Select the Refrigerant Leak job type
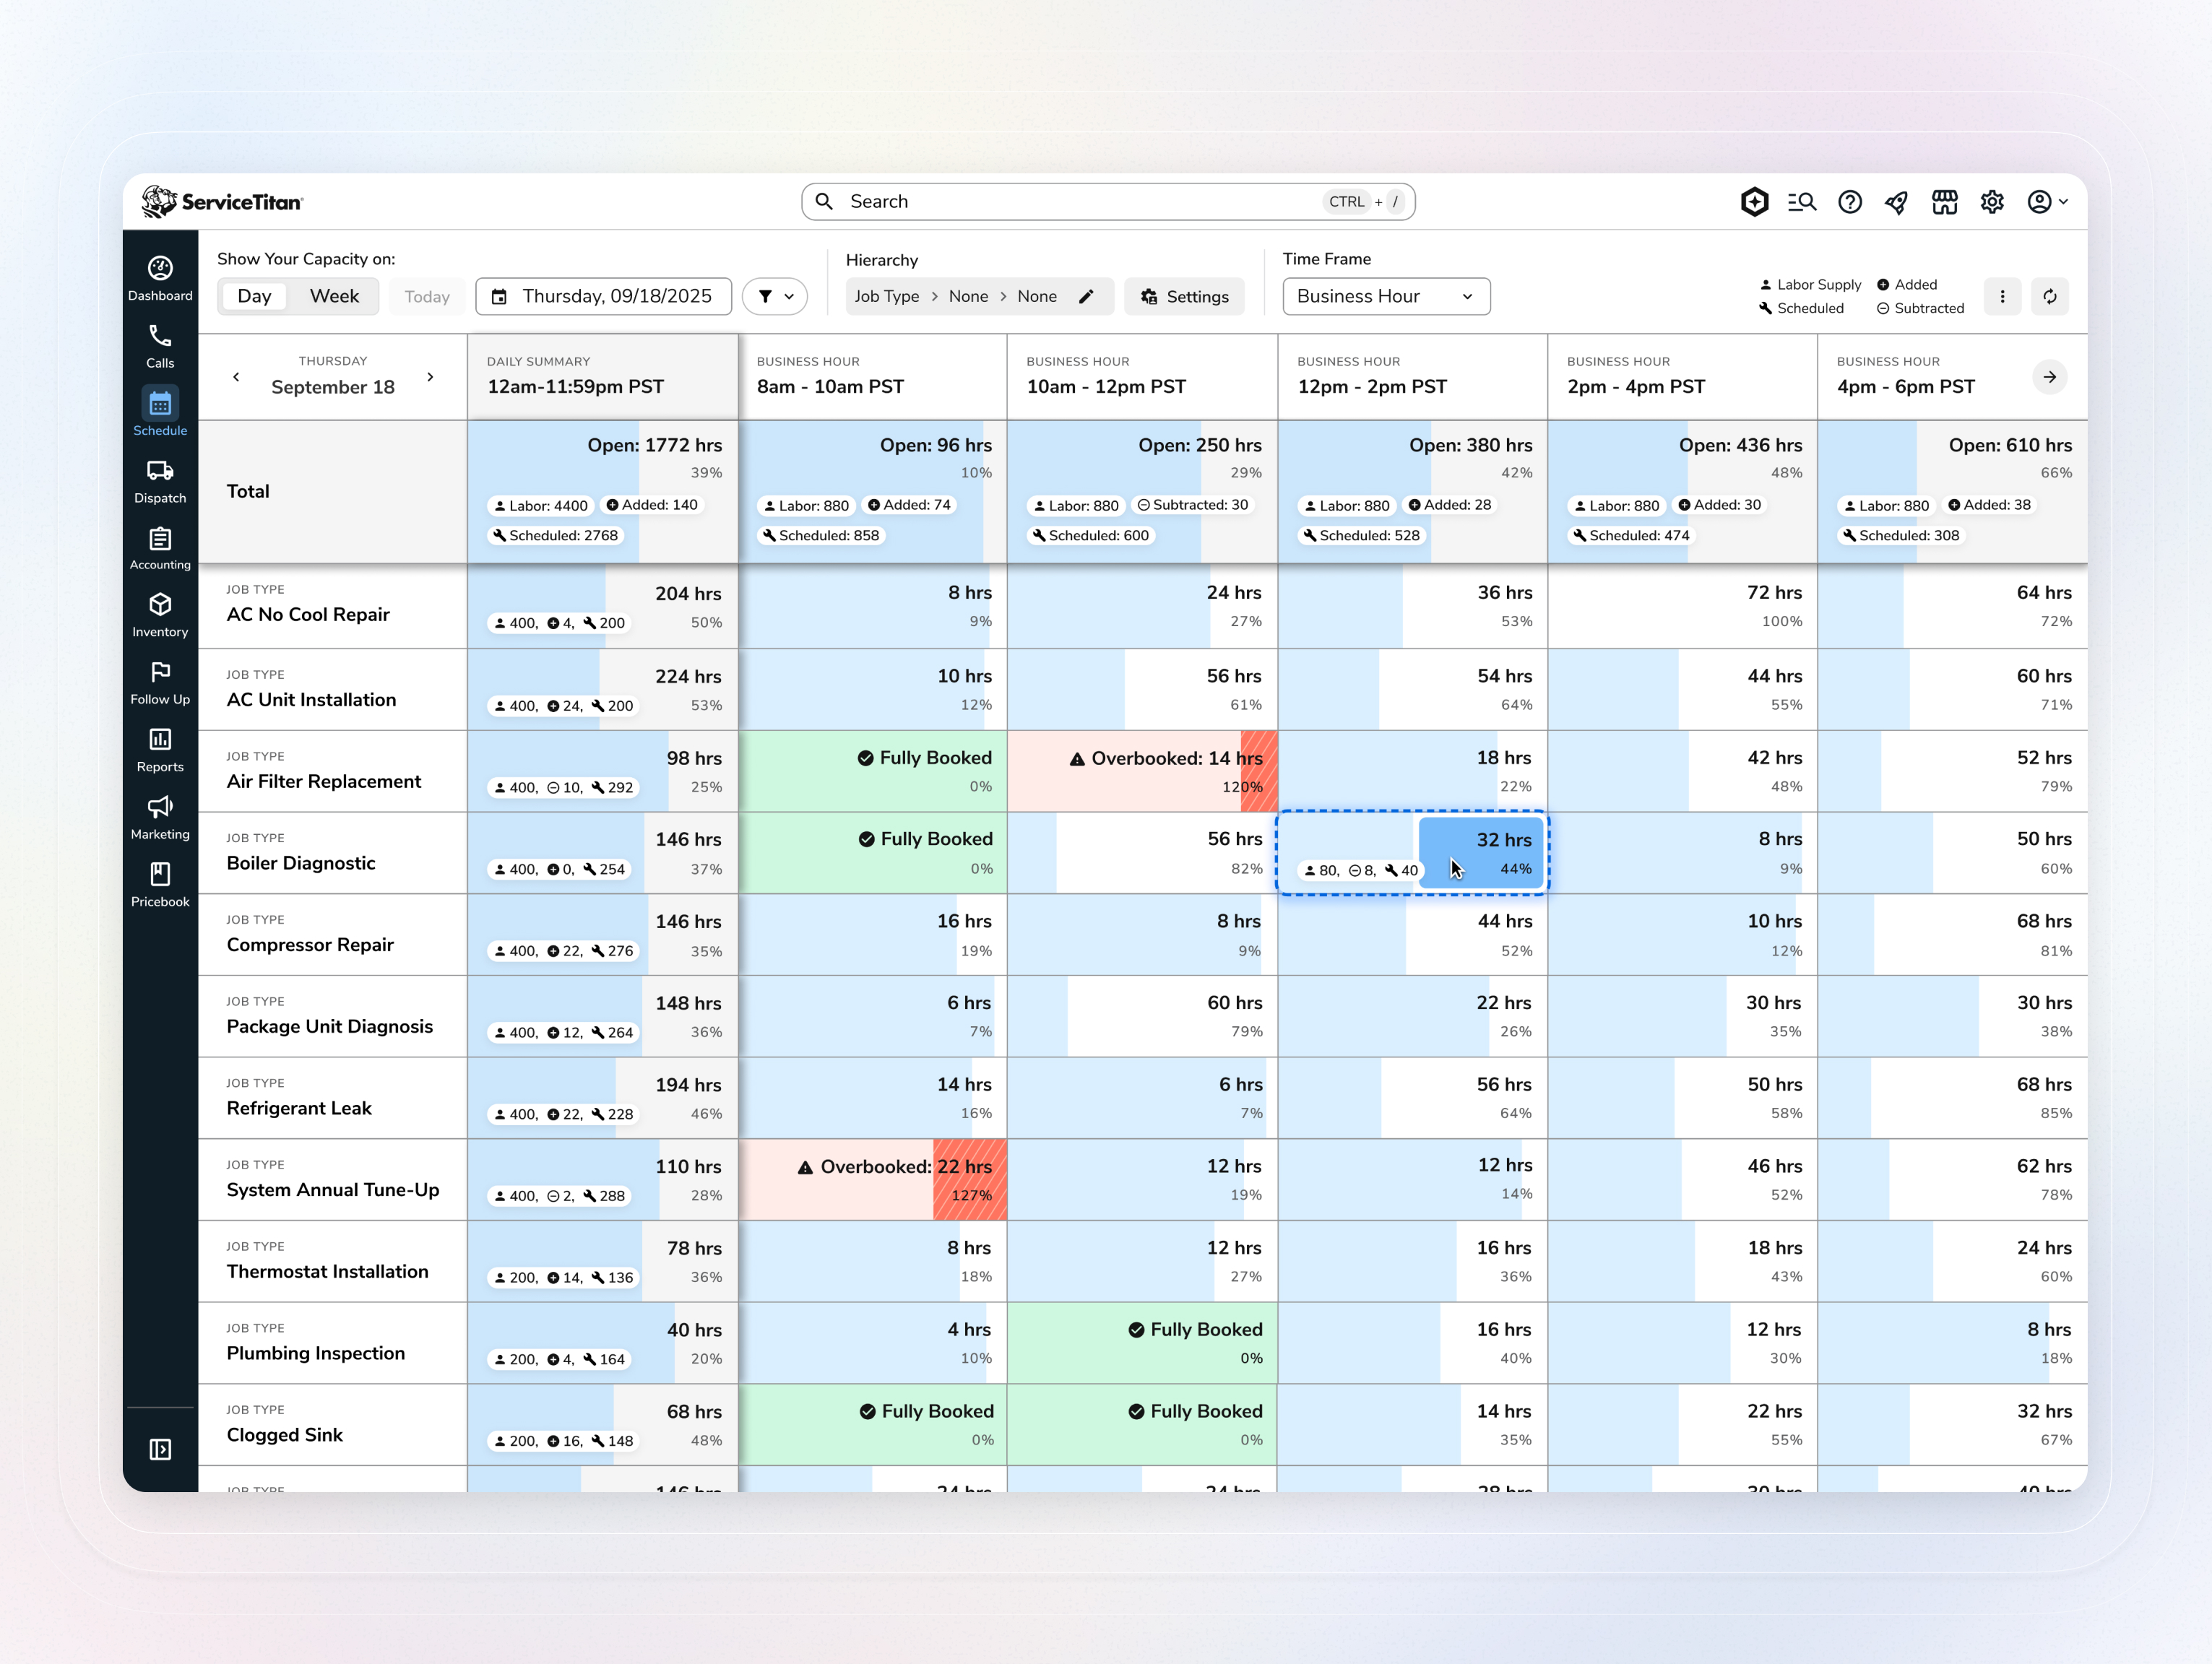The width and height of the screenshot is (2212, 1664). (x=333, y=1098)
